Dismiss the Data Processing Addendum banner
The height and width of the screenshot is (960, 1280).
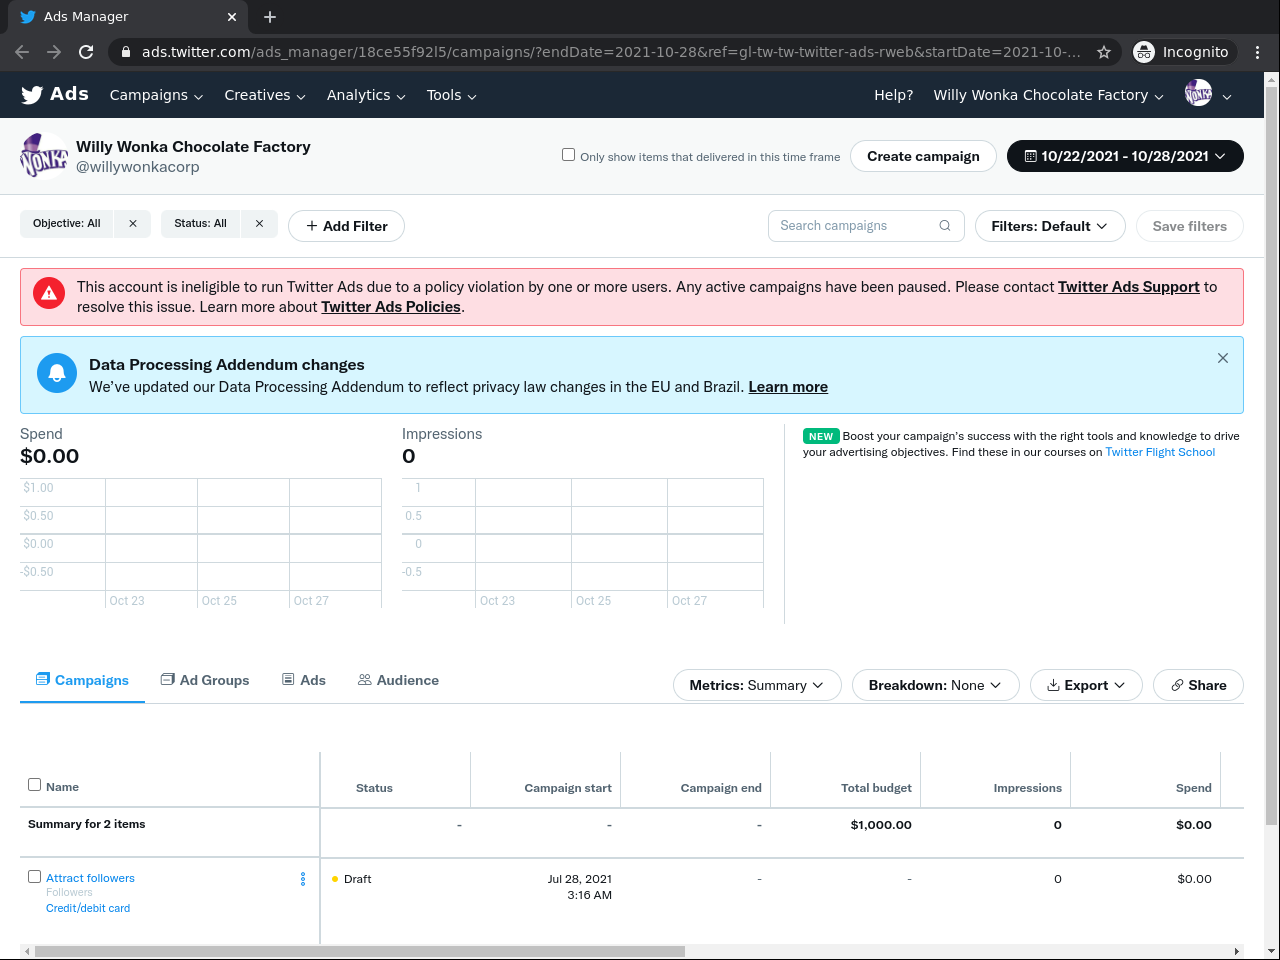[1223, 358]
